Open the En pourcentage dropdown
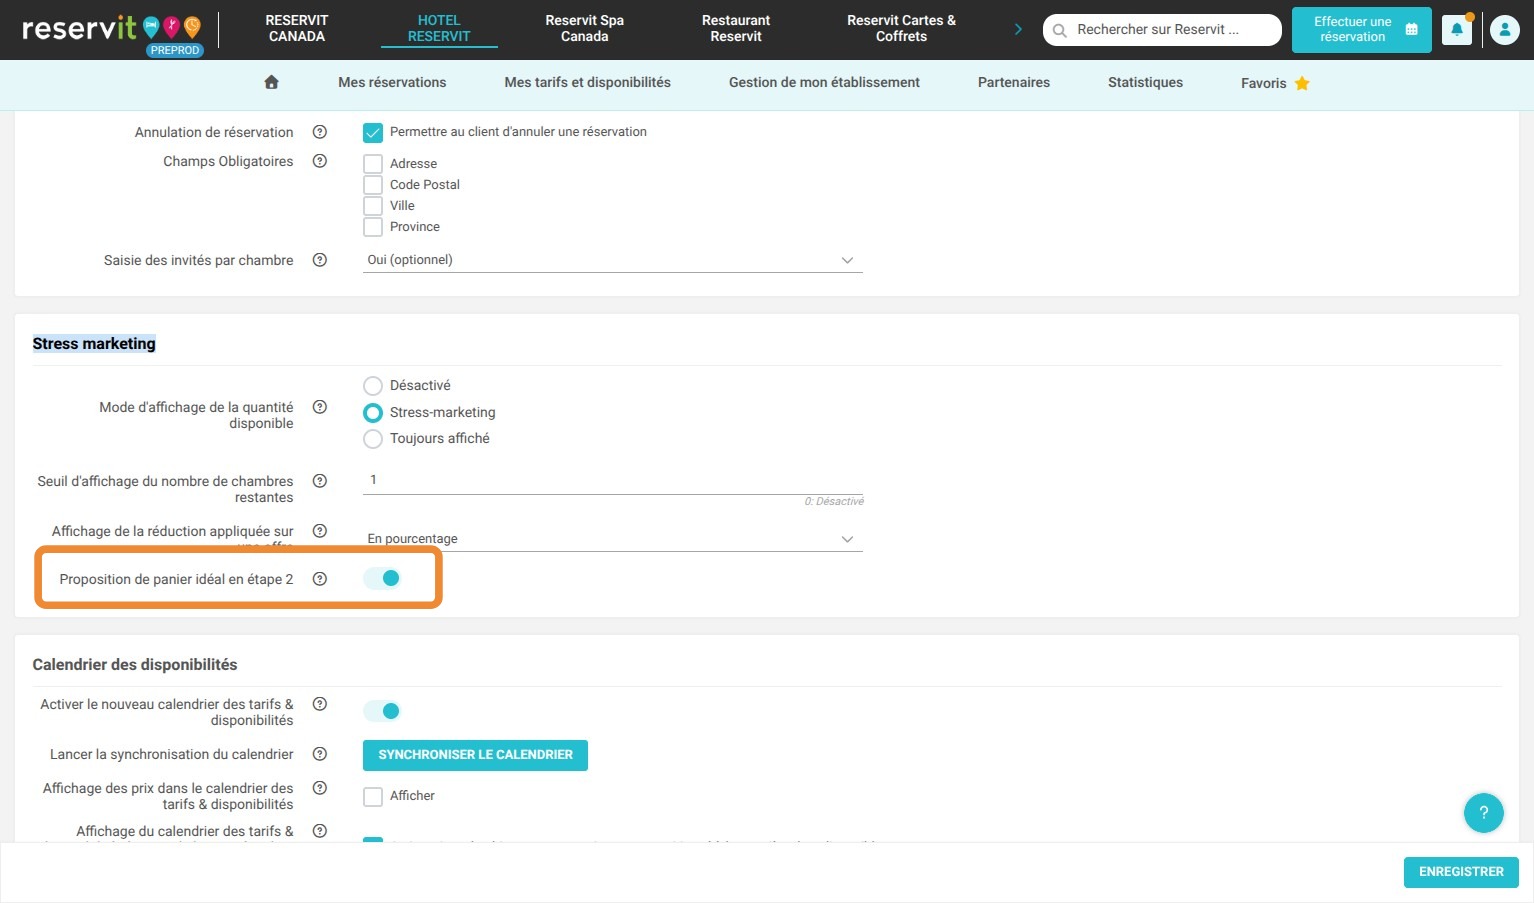The height and width of the screenshot is (903, 1534). pyautogui.click(x=612, y=539)
